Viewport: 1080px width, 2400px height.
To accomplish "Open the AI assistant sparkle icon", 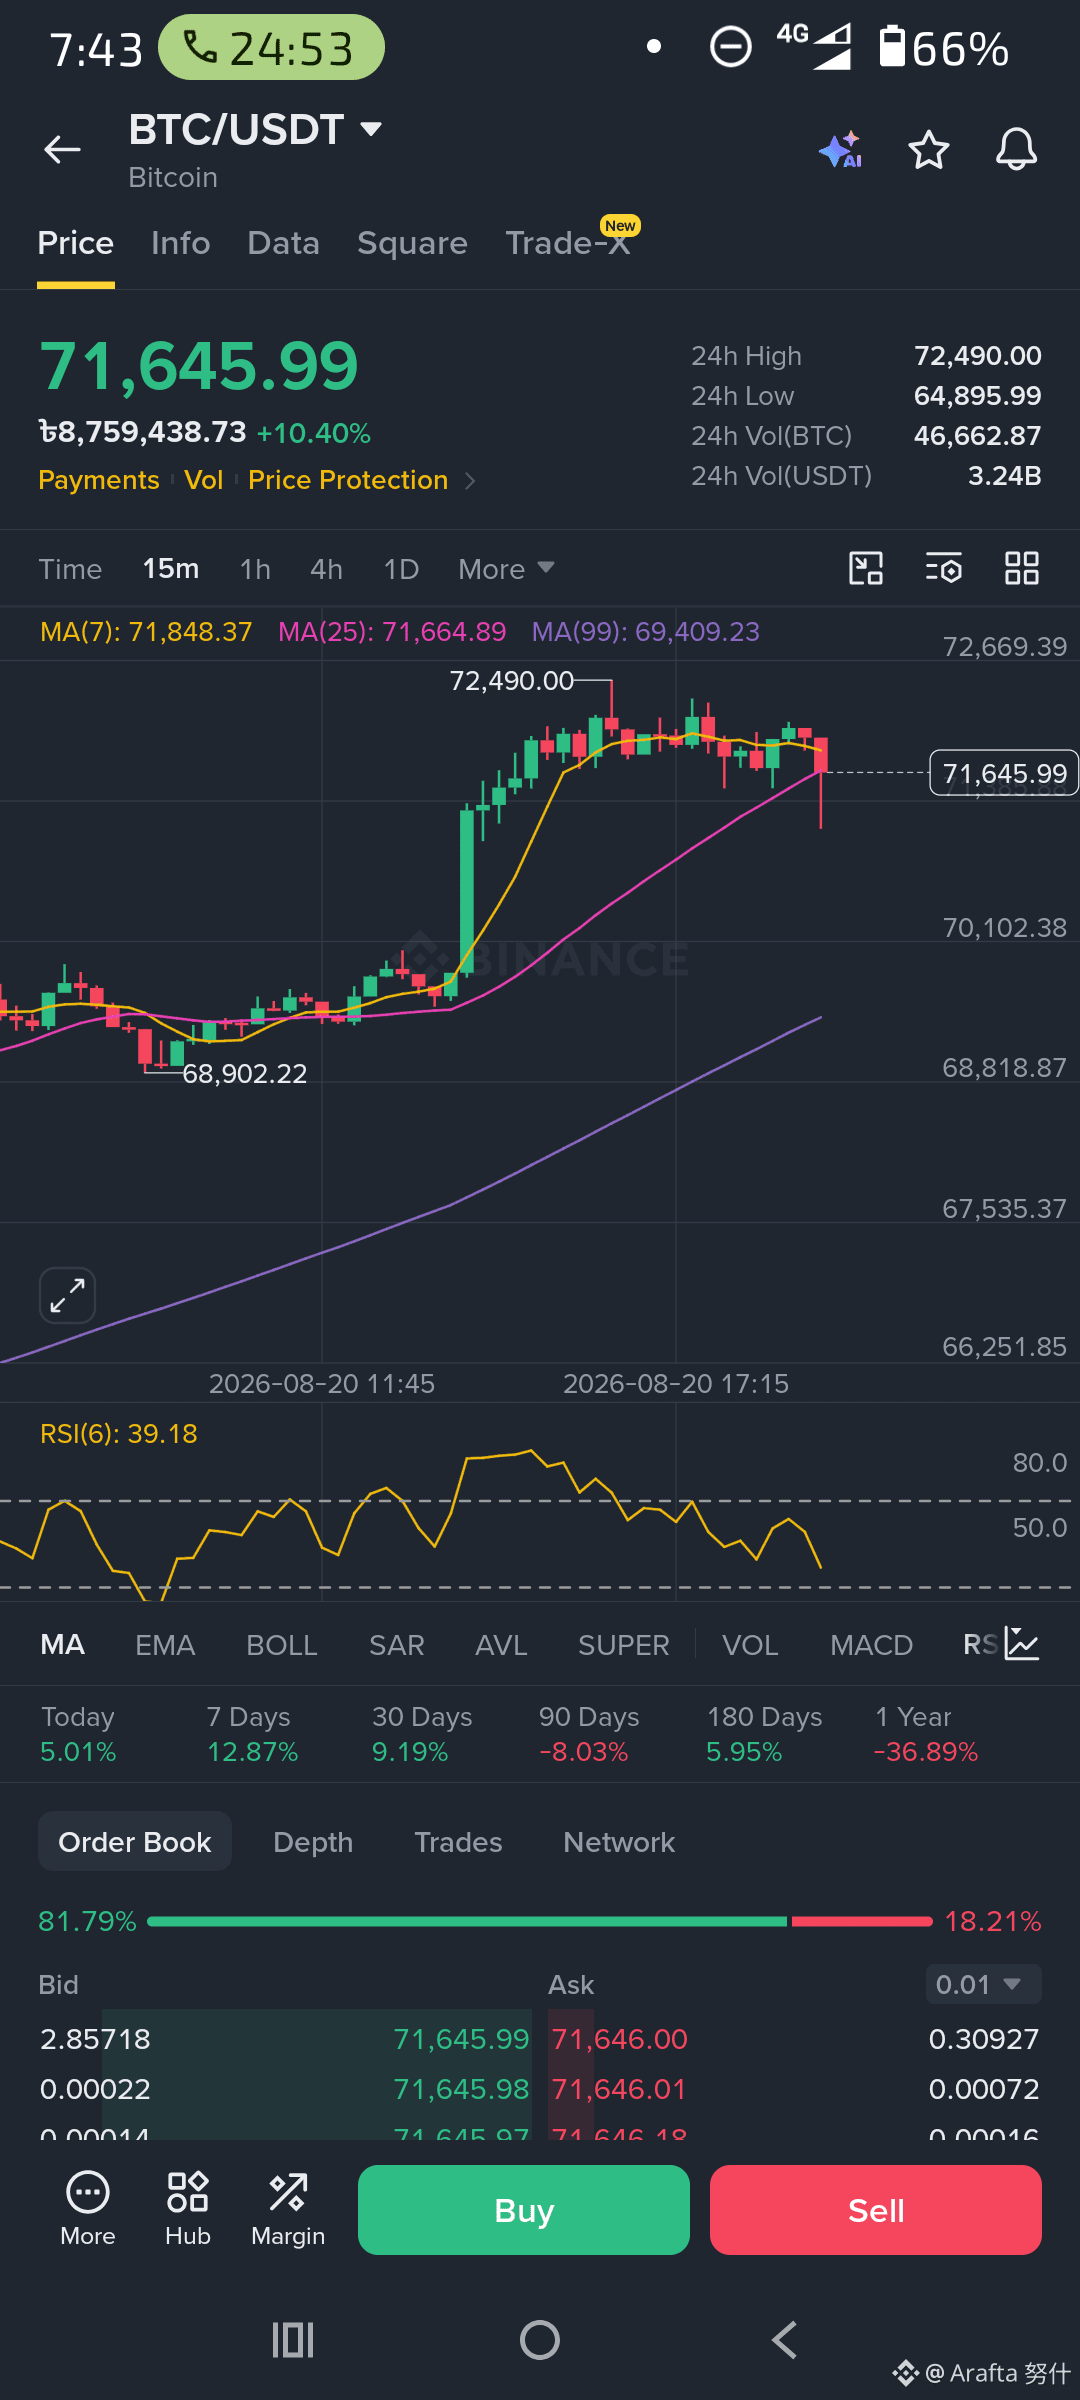I will coord(841,150).
